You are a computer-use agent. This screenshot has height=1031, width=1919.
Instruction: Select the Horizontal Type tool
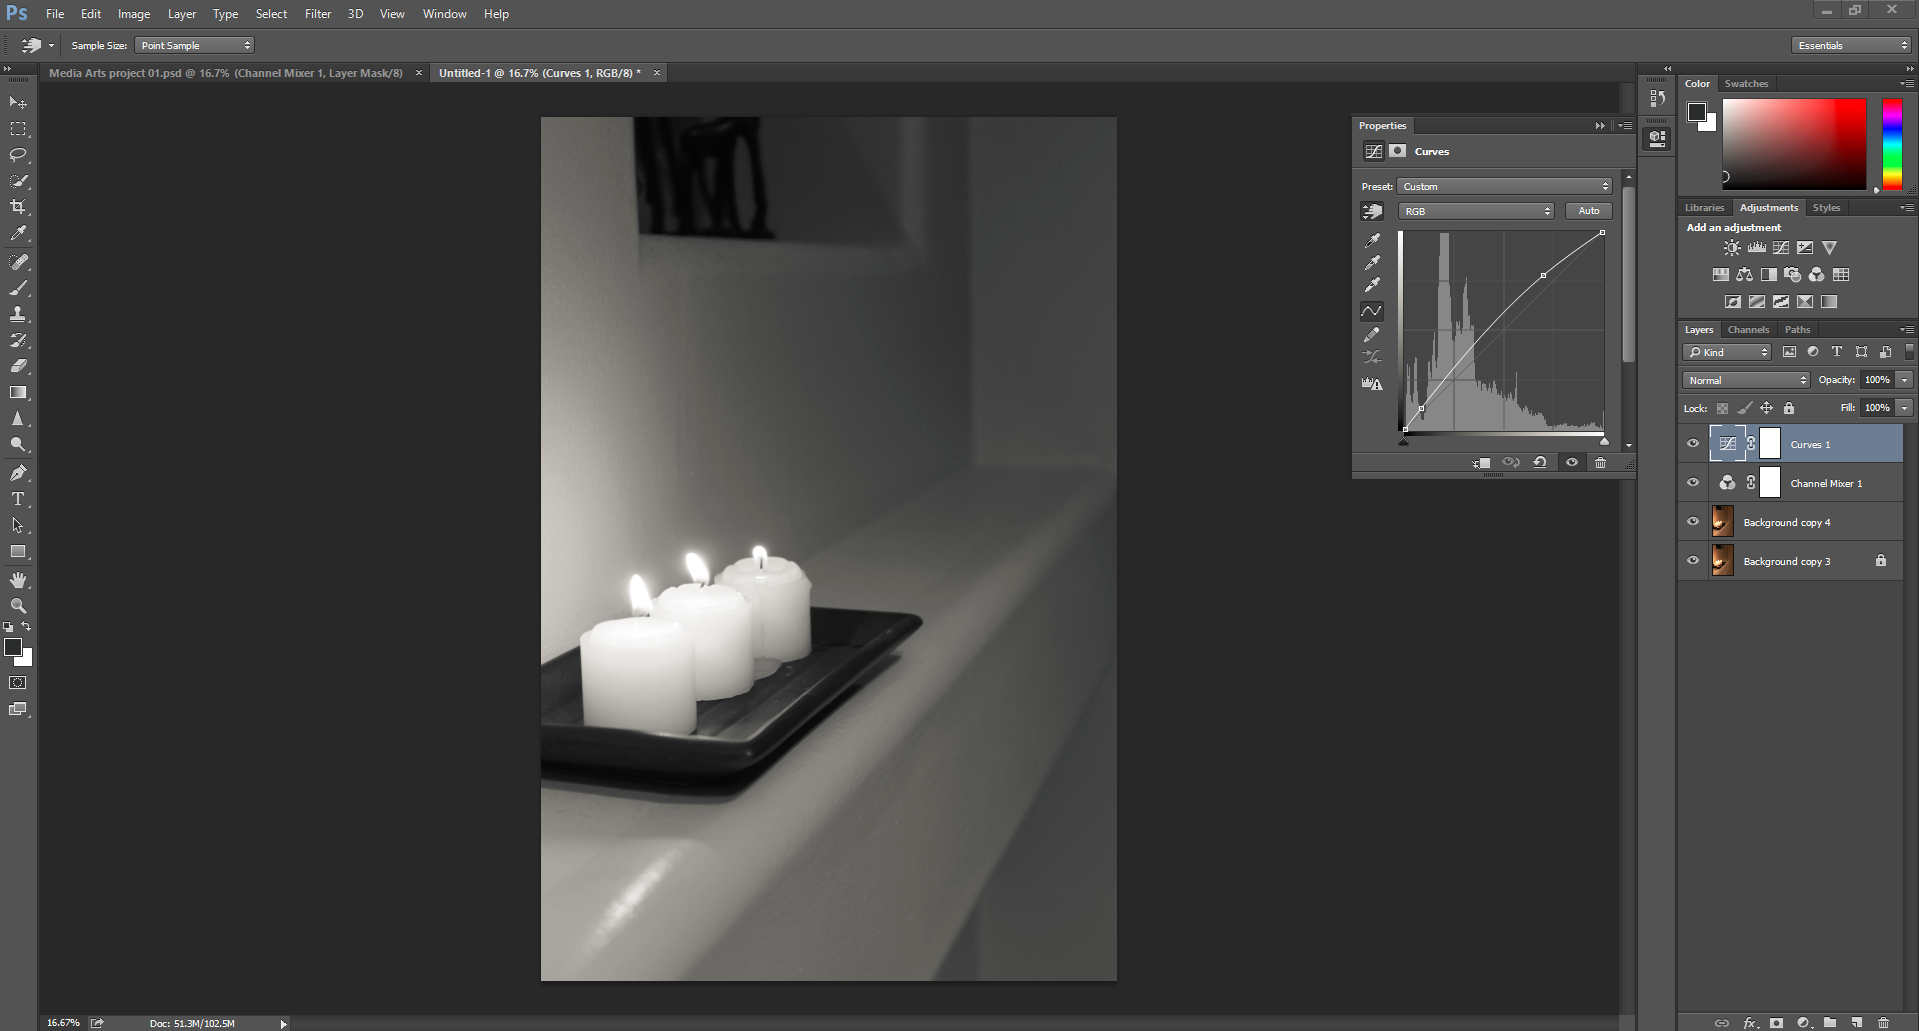pos(18,499)
